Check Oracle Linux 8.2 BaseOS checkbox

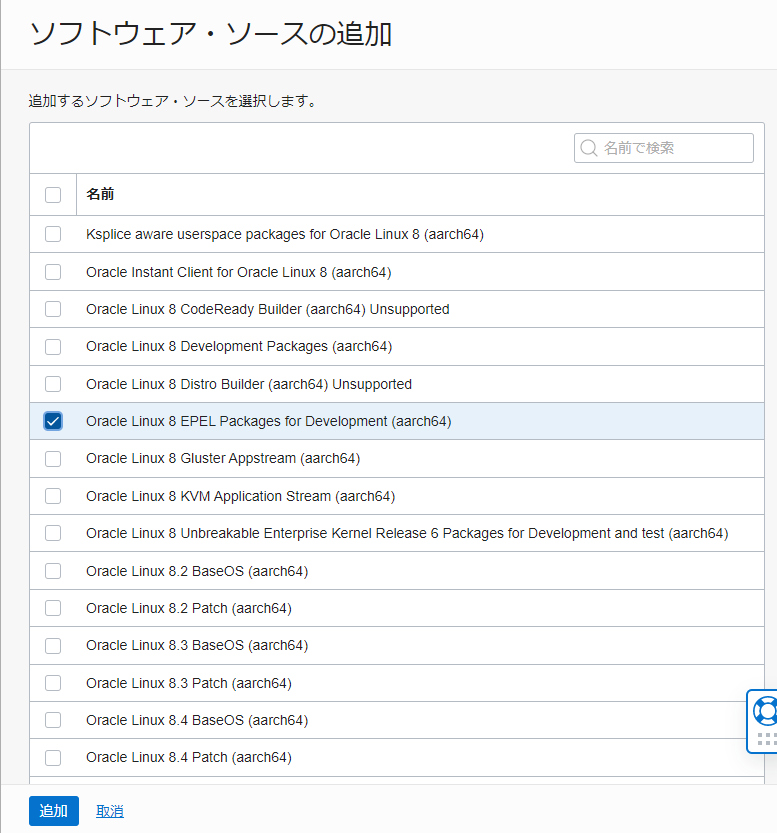pyautogui.click(x=53, y=571)
